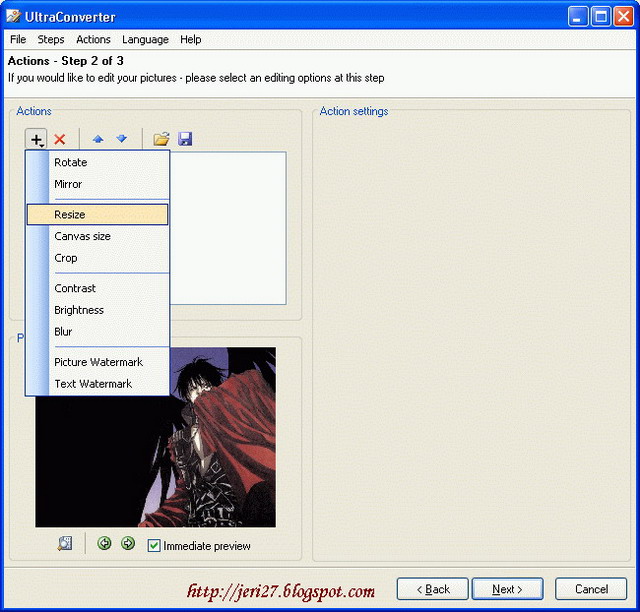The width and height of the screenshot is (640, 612).
Task: Pick the Crop action
Action: 98,258
